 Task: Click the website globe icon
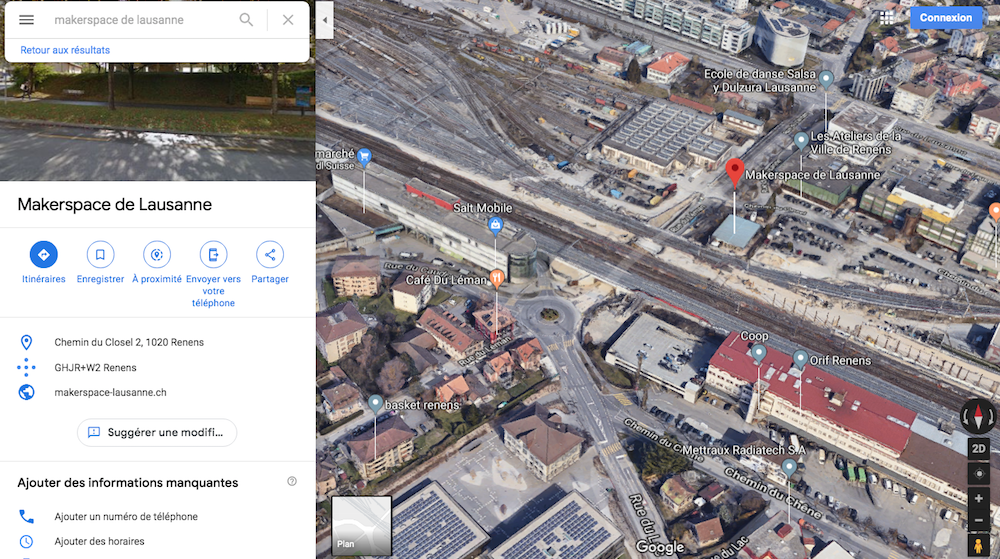click(26, 393)
